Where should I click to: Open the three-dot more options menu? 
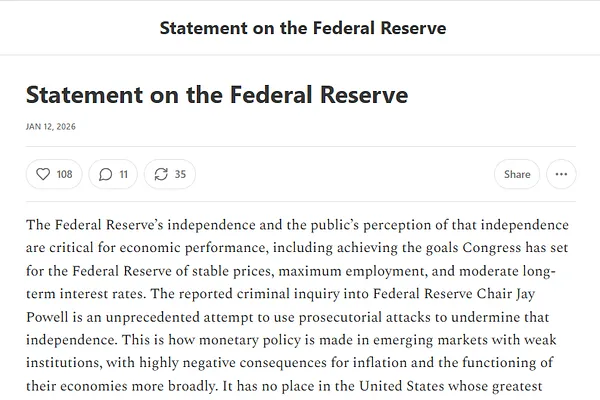click(x=561, y=174)
